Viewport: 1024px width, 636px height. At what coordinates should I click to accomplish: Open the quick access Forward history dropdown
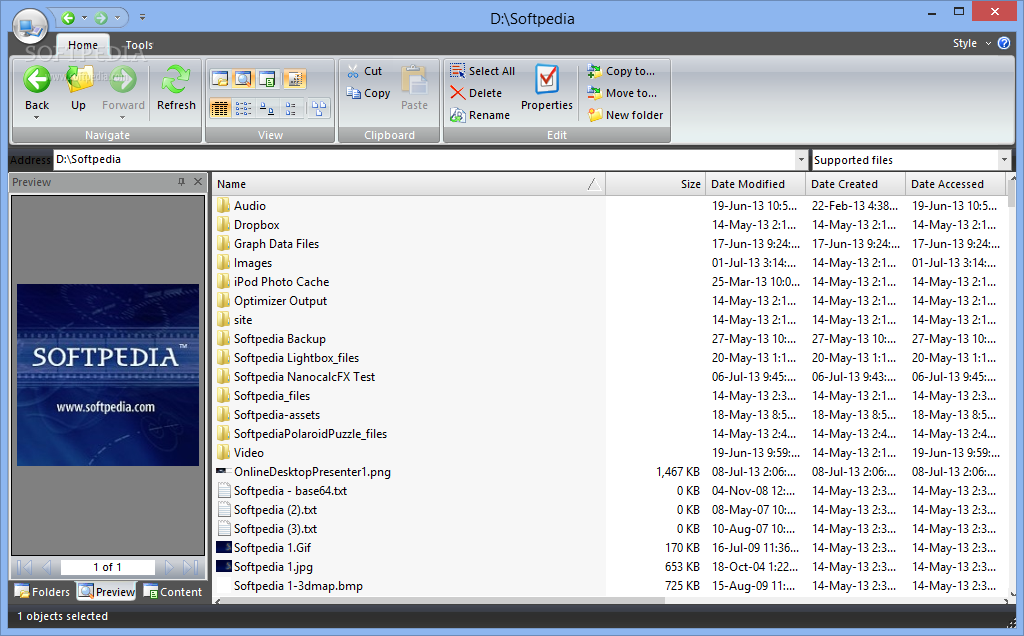[118, 18]
